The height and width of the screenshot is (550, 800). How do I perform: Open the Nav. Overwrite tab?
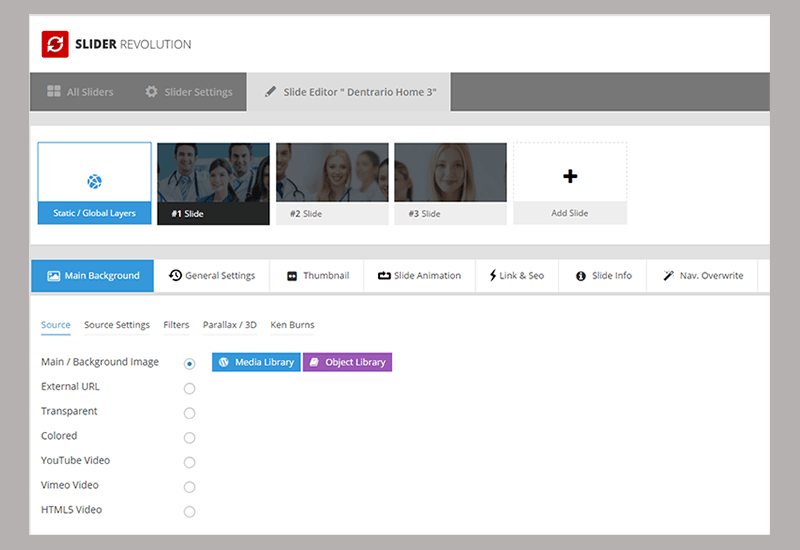coord(703,276)
